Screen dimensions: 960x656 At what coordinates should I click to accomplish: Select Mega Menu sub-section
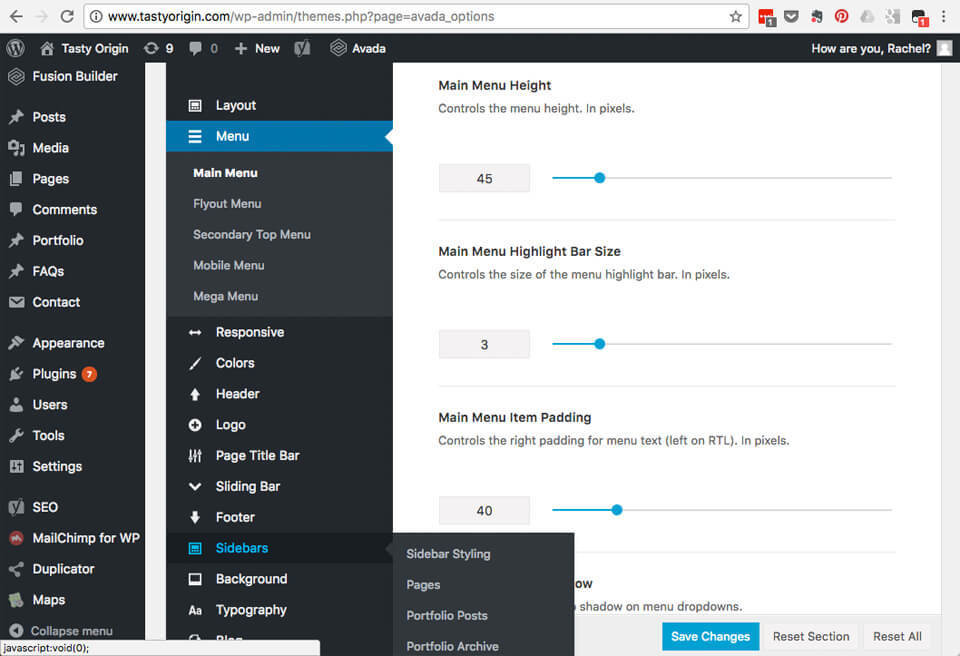pos(226,296)
